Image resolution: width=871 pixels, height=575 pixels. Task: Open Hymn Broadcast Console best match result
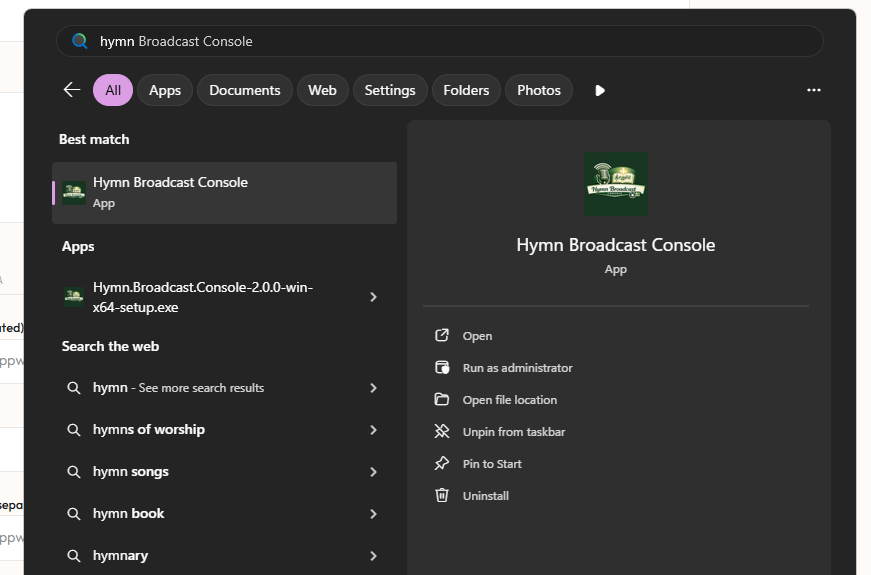coord(224,193)
